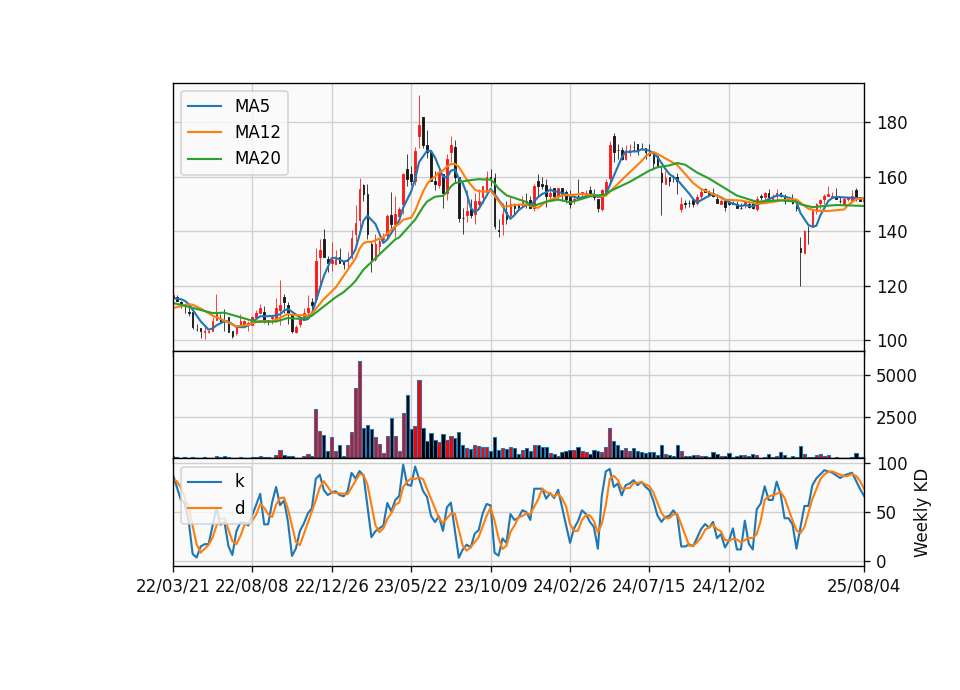Click the 22/12/26 date tick label
The width and height of the screenshot is (960, 690).
[332, 586]
